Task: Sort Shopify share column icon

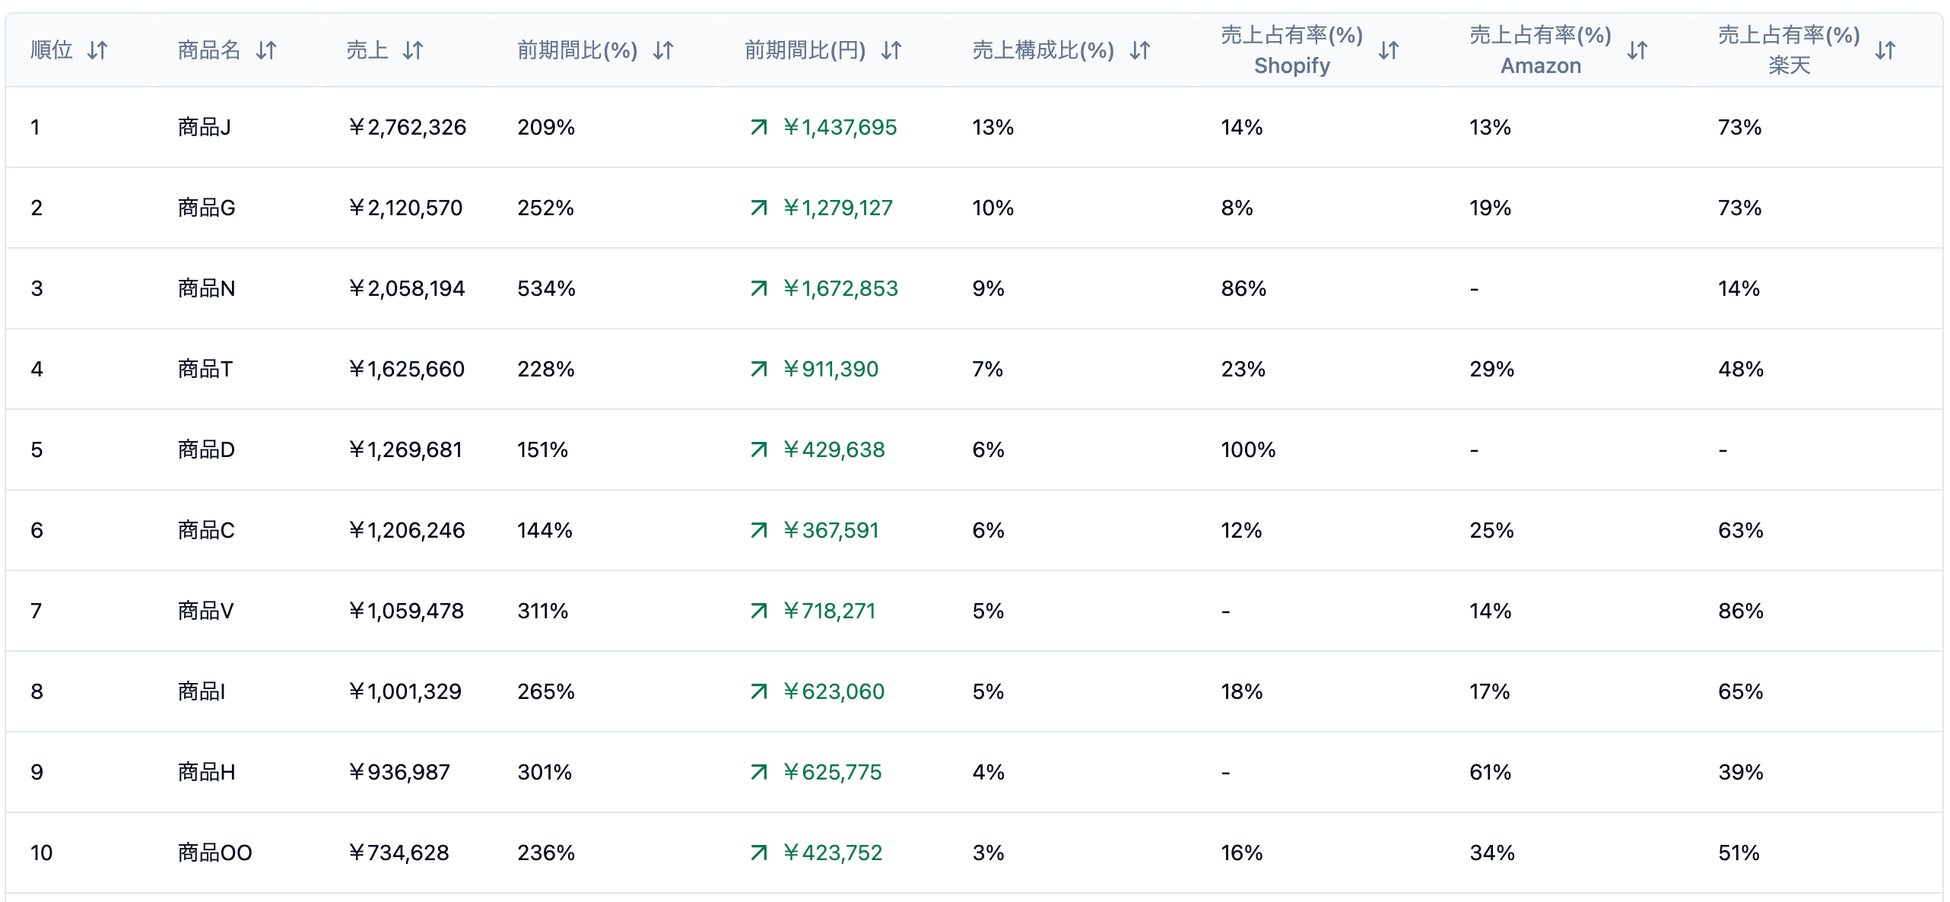Action: pyautogui.click(x=1388, y=50)
